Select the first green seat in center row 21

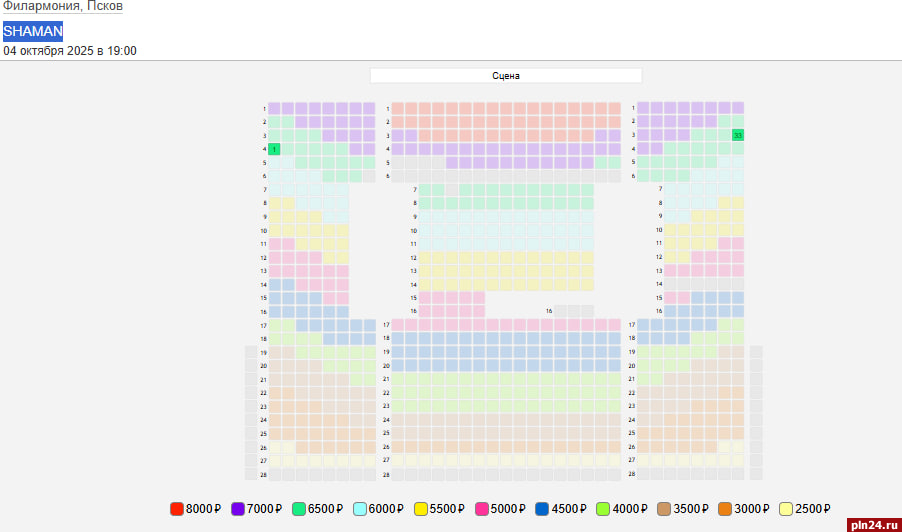(x=398, y=380)
